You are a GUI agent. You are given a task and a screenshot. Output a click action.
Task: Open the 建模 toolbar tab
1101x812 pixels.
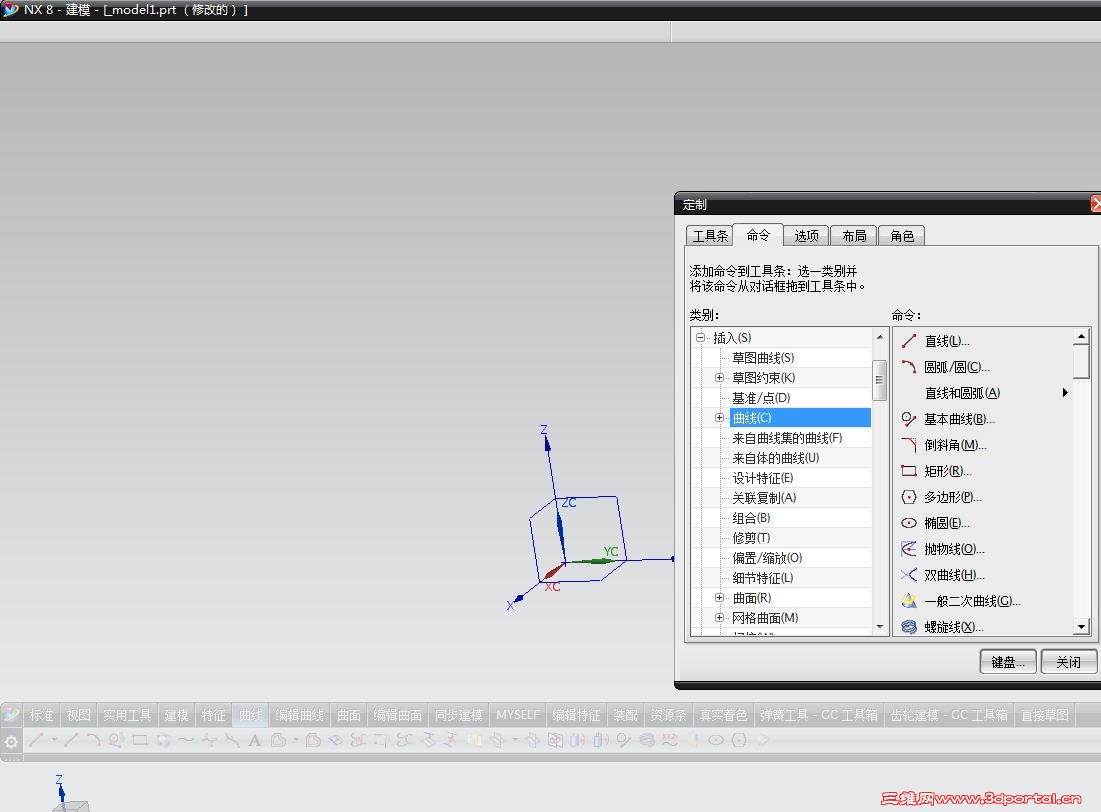(x=176, y=715)
